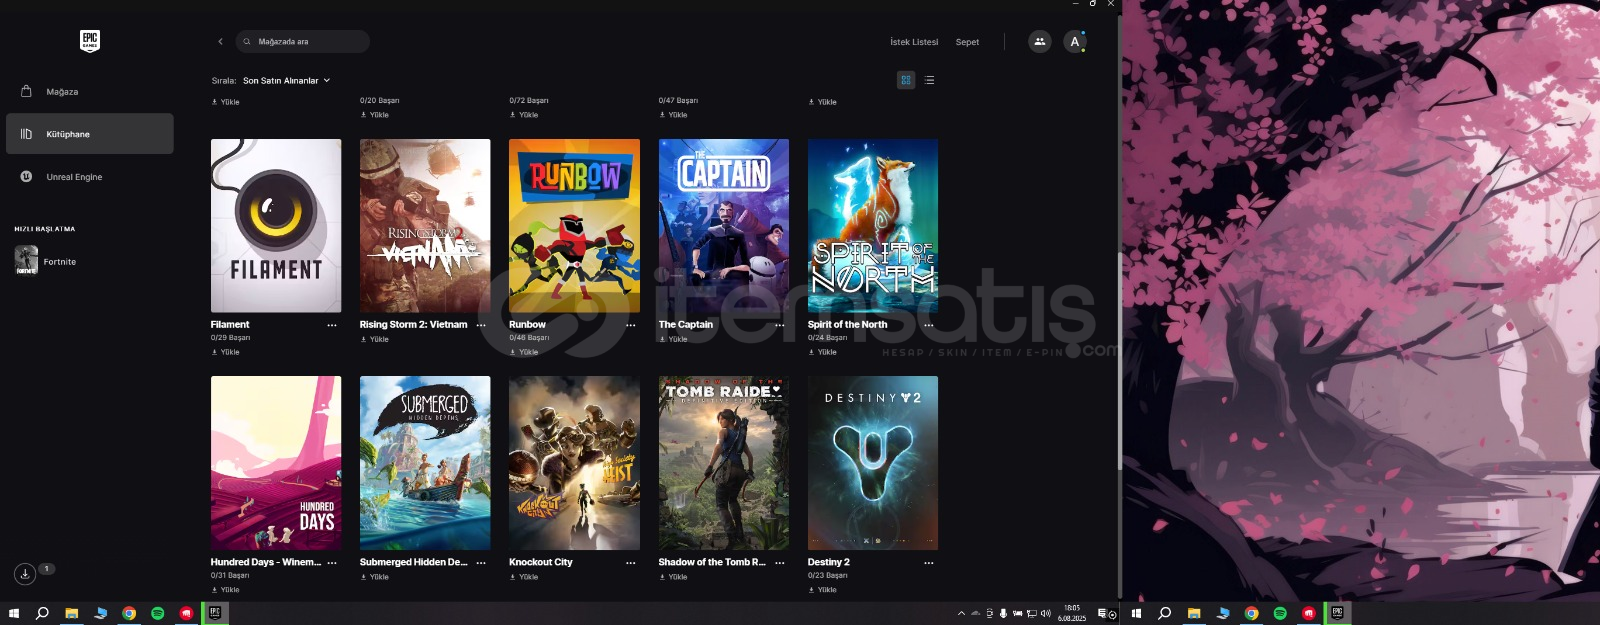Open Knockout City three-dot options menu
Image resolution: width=1600 pixels, height=625 pixels.
tap(631, 563)
